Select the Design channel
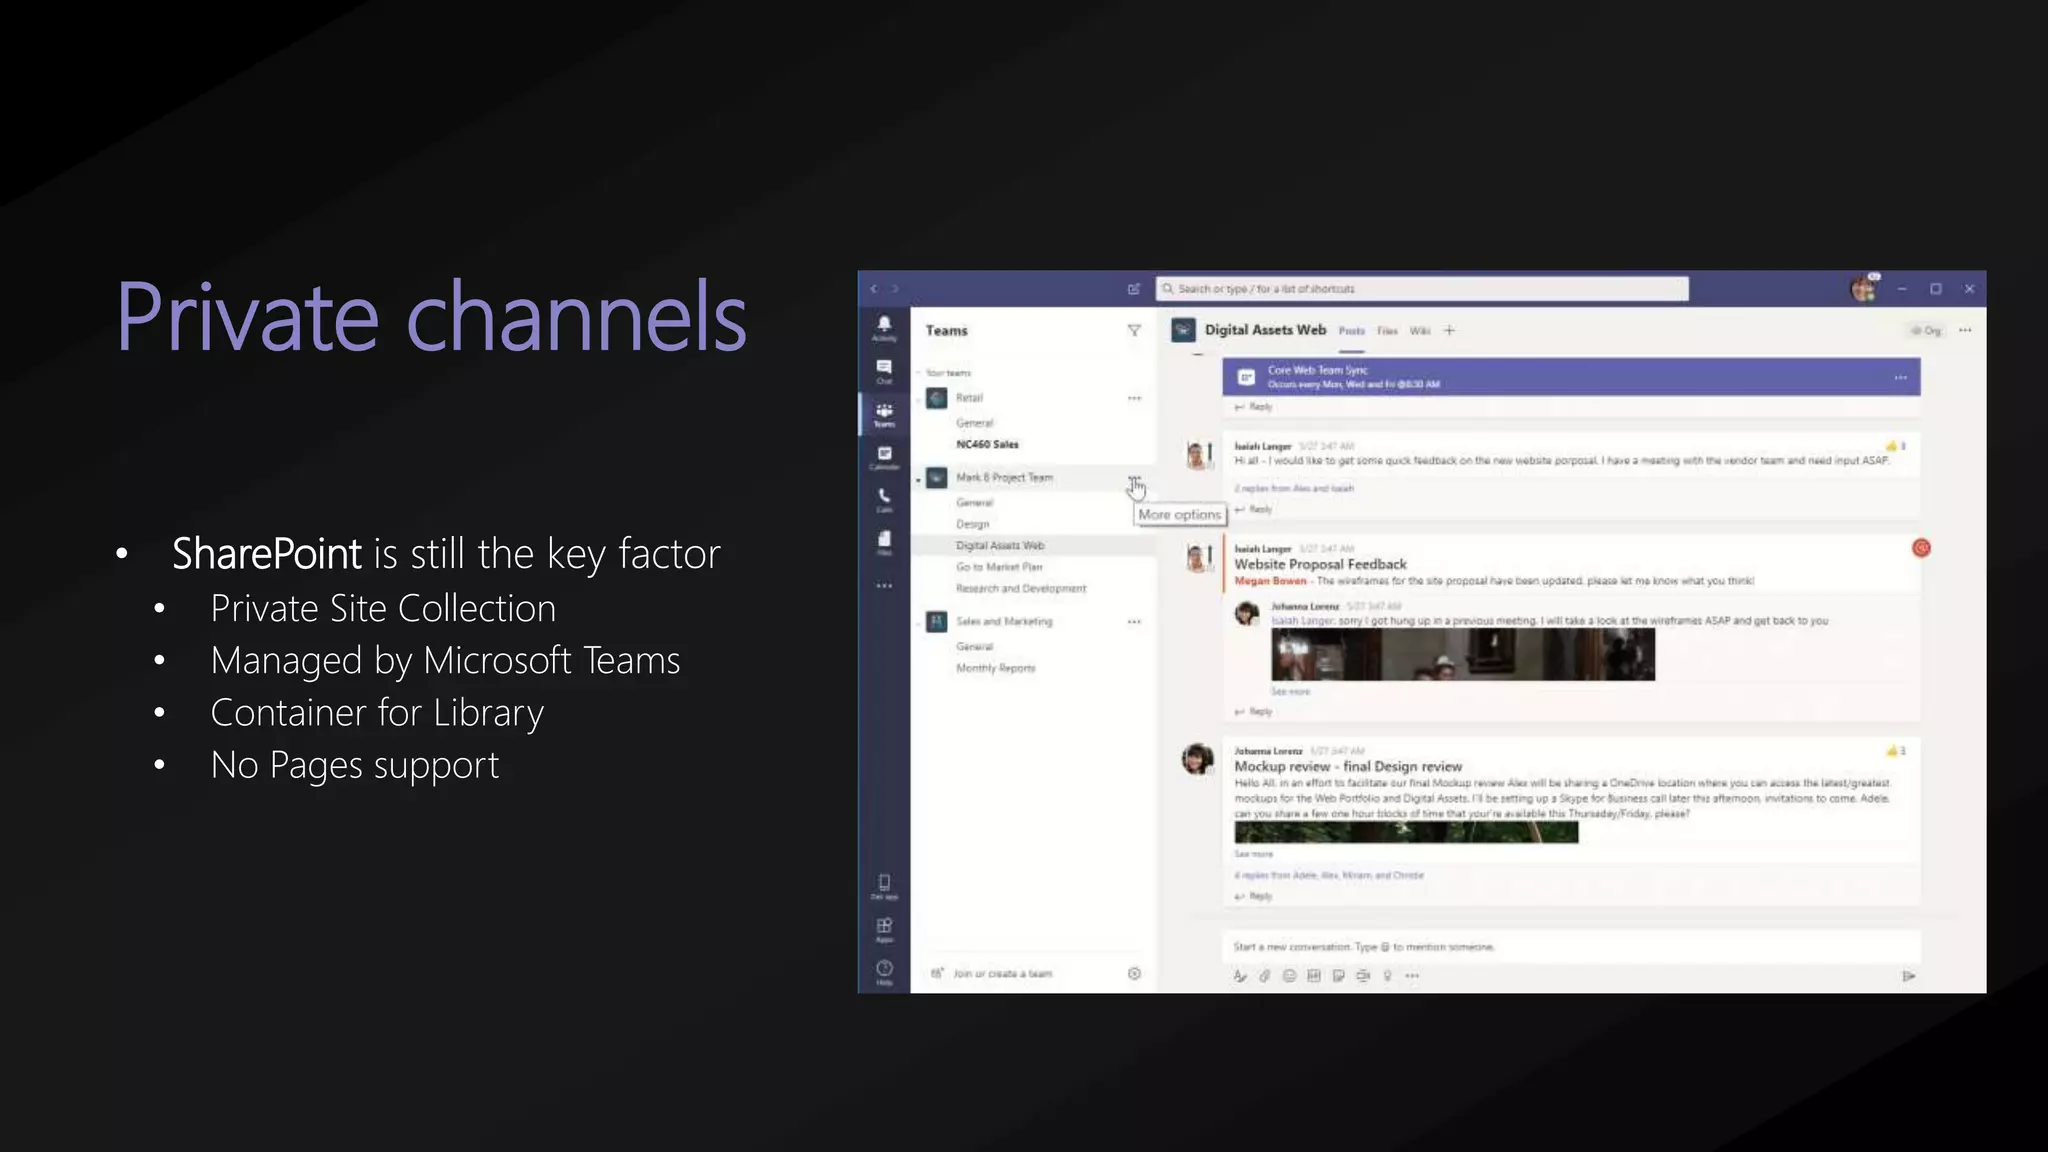The height and width of the screenshot is (1152, 2048). coord(972,524)
